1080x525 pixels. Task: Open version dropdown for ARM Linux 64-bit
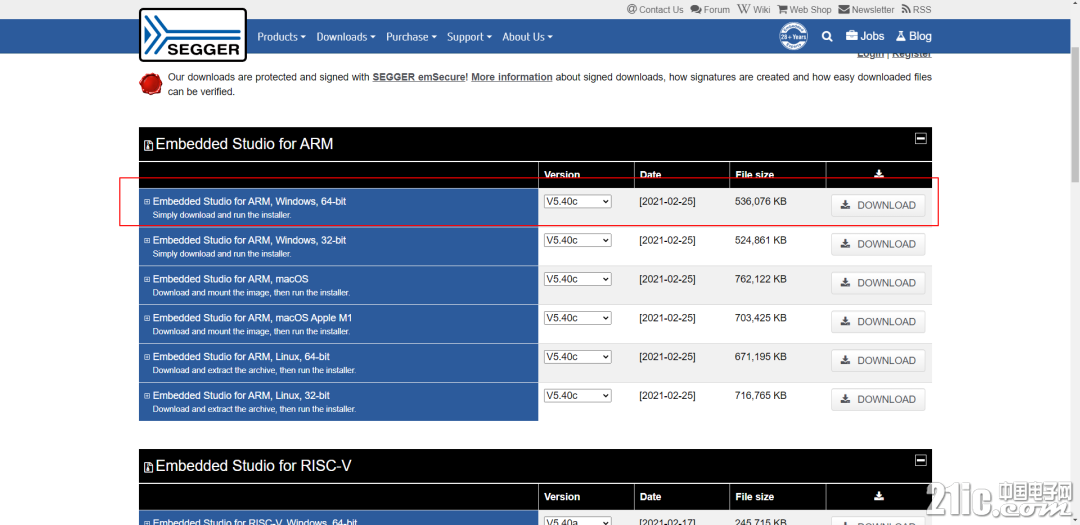pyautogui.click(x=577, y=356)
